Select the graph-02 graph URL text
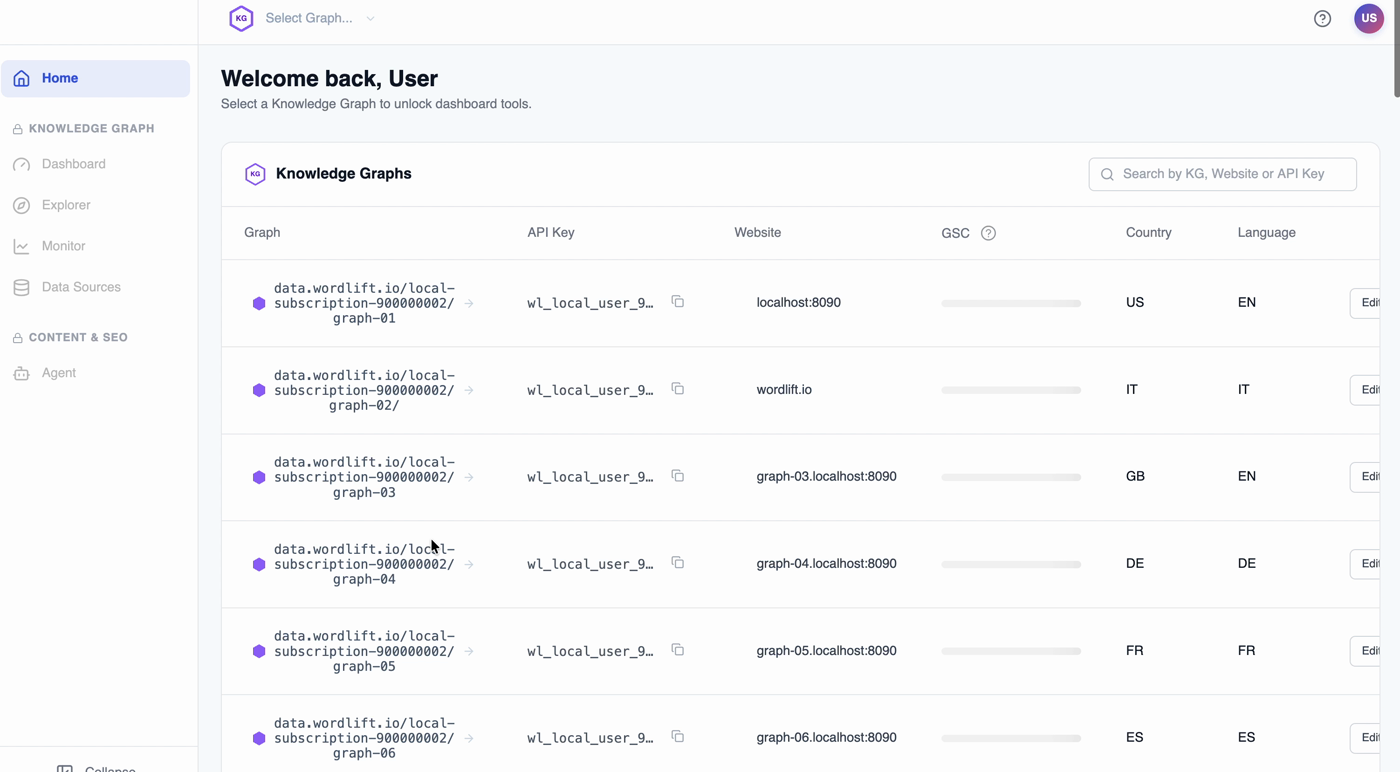 click(364, 390)
